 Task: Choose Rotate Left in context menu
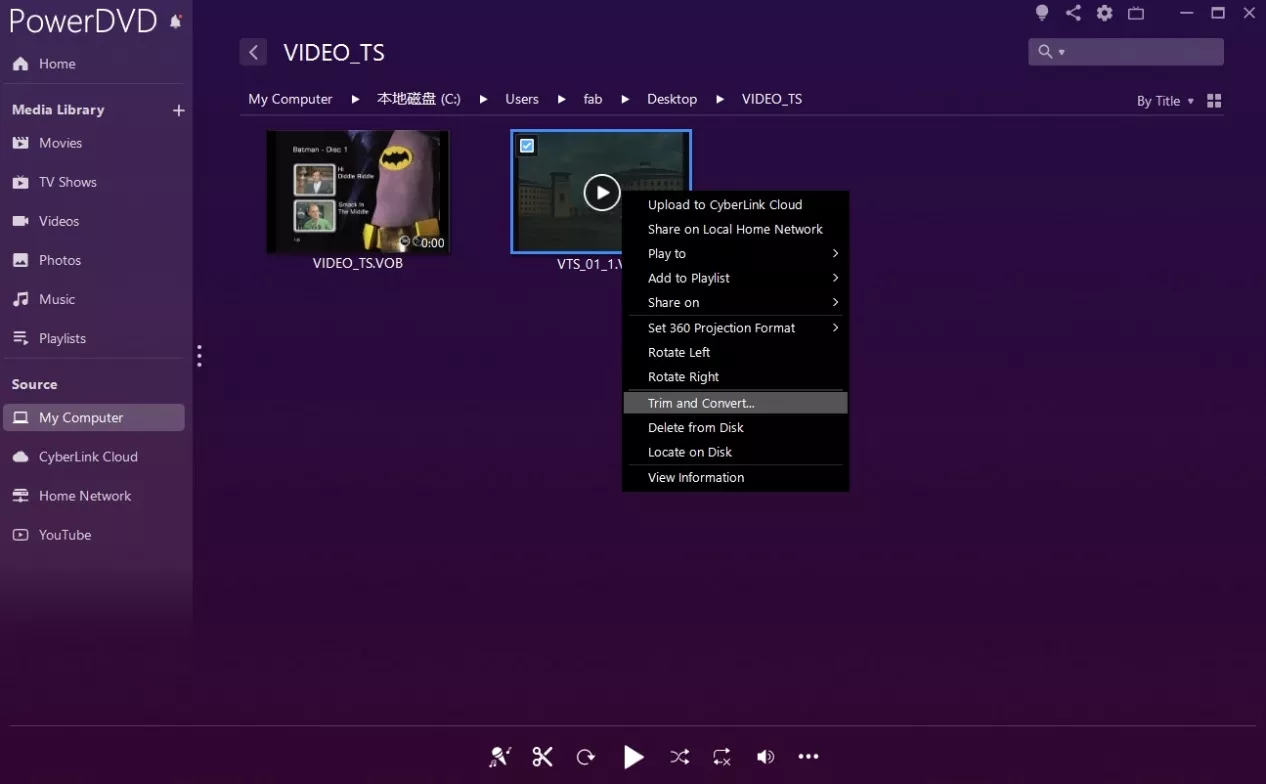pyautogui.click(x=735, y=353)
